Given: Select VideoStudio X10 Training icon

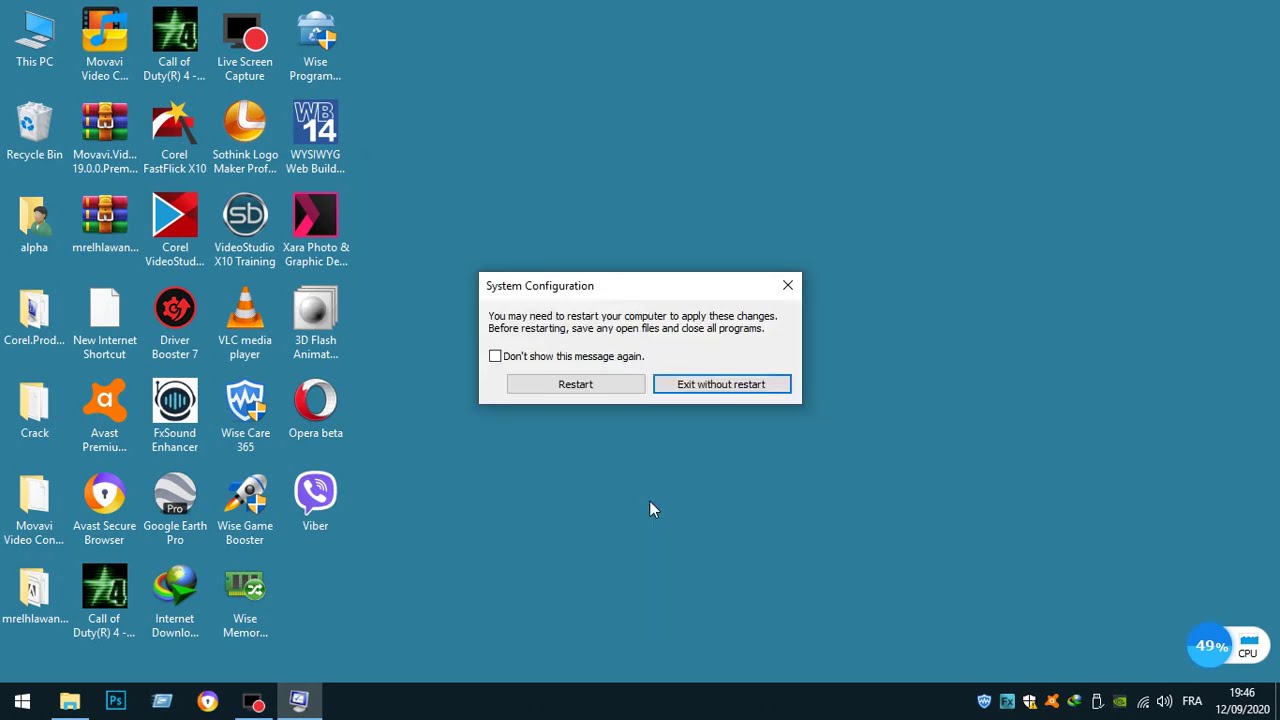Looking at the screenshot, I should pos(245,232).
